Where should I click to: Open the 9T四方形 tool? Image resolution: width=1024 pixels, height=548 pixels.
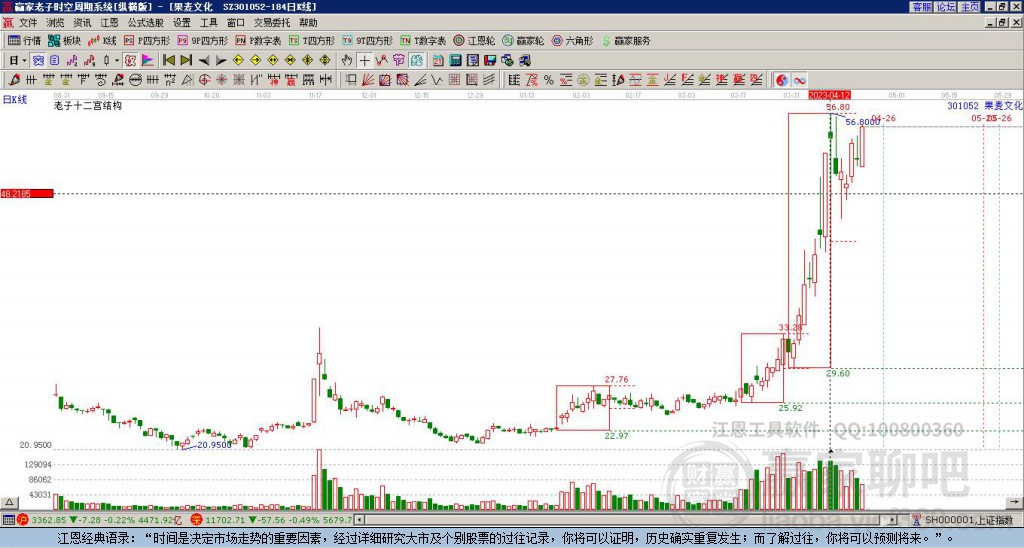(367, 40)
